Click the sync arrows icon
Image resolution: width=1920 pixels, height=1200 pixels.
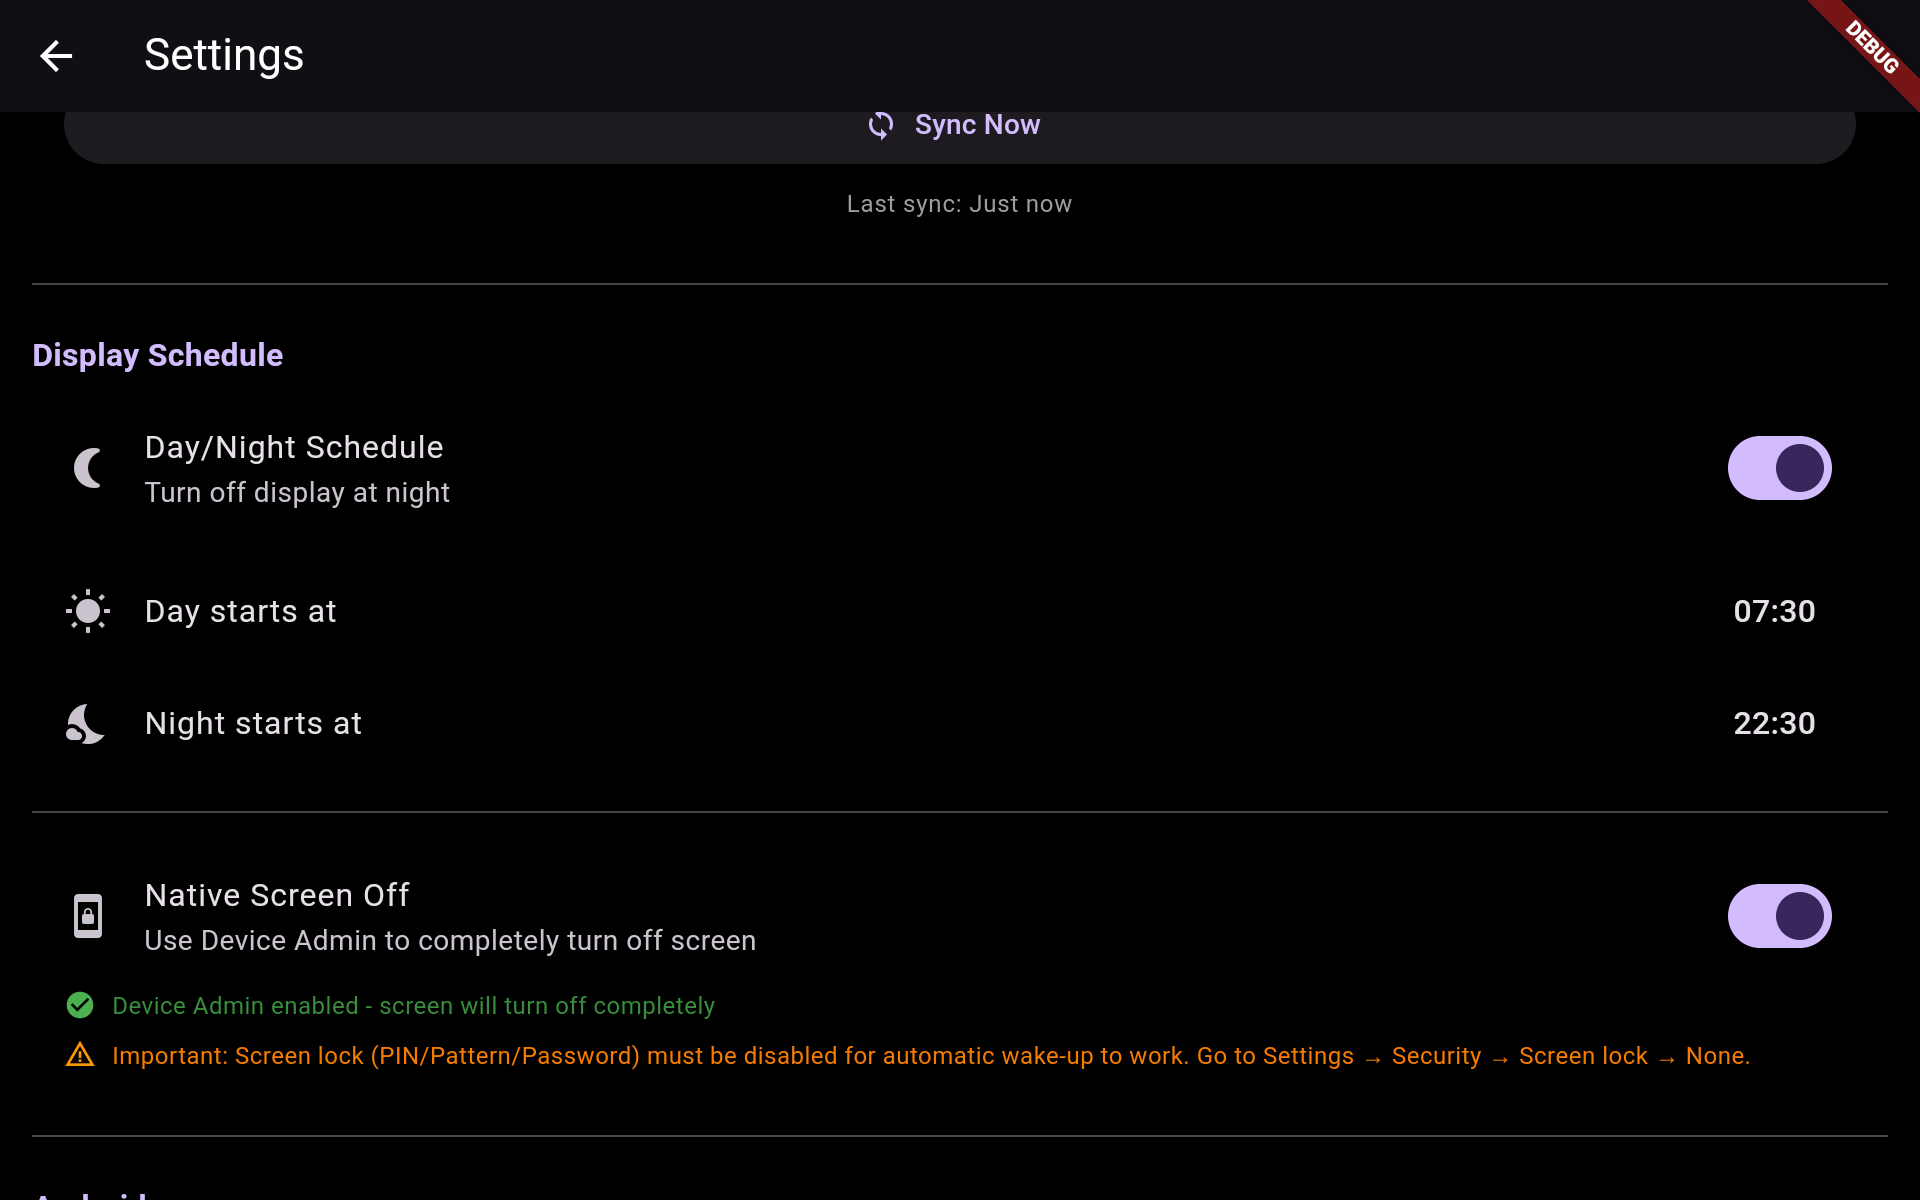click(880, 125)
